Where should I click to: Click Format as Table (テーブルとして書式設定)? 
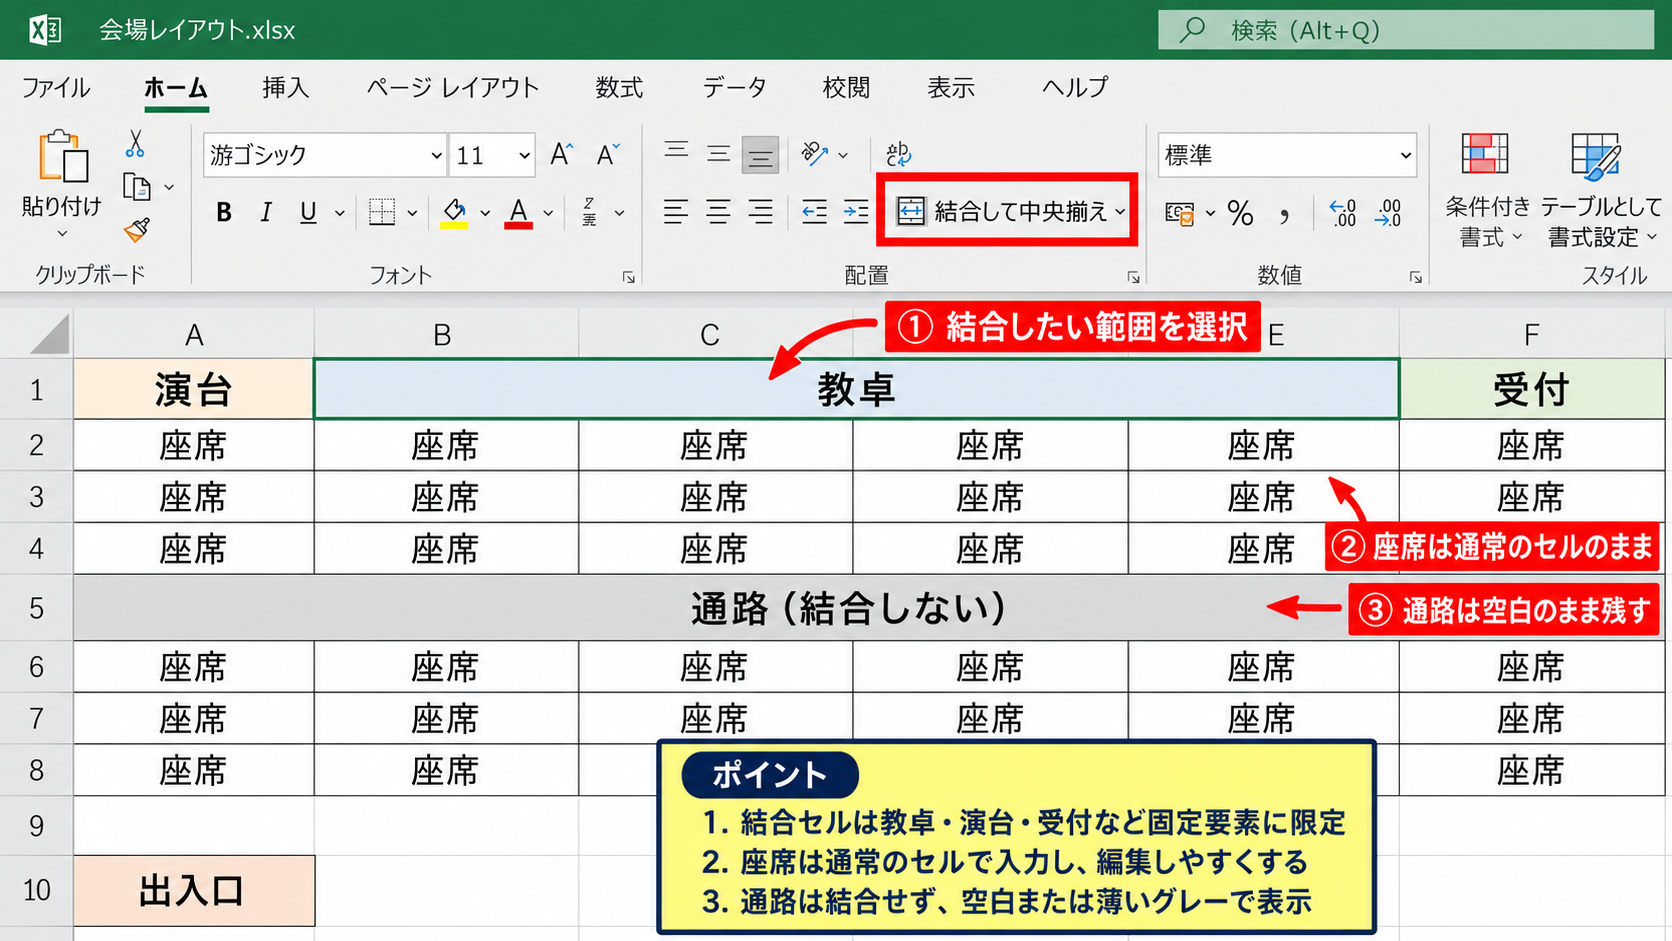pyautogui.click(x=1600, y=190)
